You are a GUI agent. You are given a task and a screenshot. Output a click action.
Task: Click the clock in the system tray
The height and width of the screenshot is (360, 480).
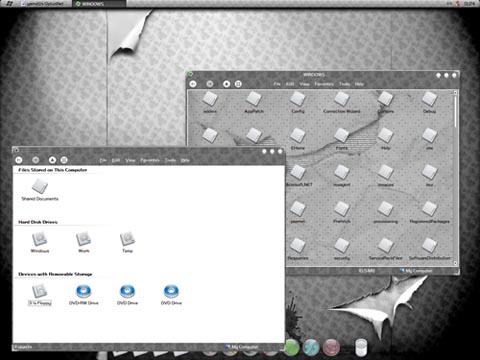point(469,3)
